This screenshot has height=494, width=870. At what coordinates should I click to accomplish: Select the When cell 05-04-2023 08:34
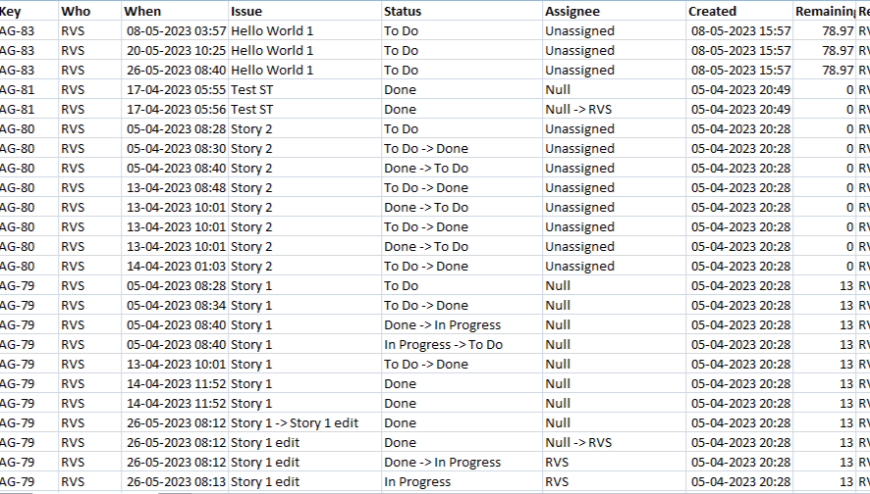pyautogui.click(x=176, y=306)
